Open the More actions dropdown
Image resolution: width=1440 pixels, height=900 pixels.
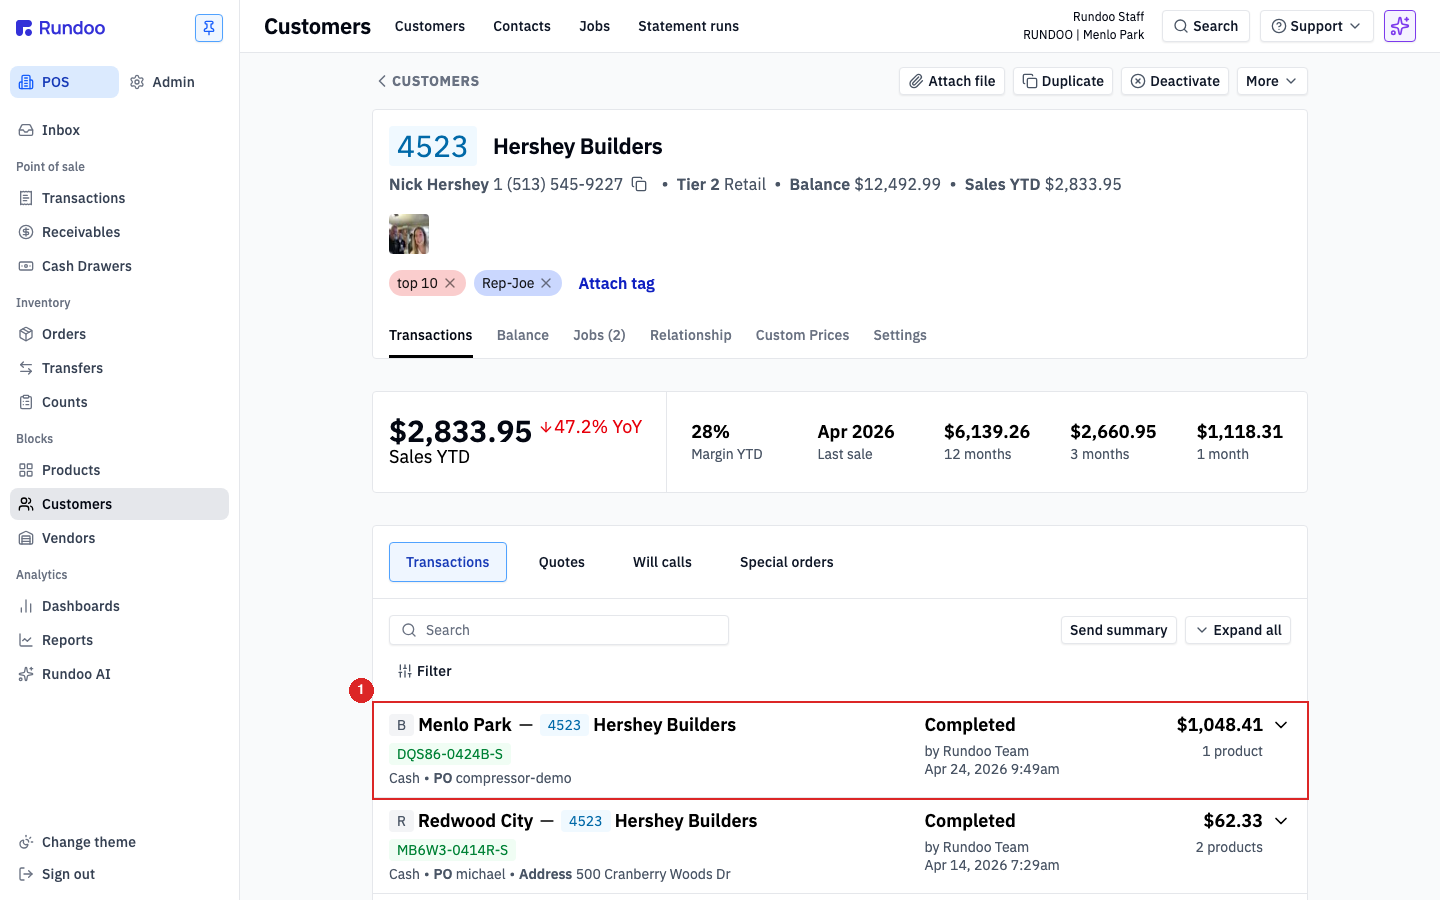coord(1272,81)
